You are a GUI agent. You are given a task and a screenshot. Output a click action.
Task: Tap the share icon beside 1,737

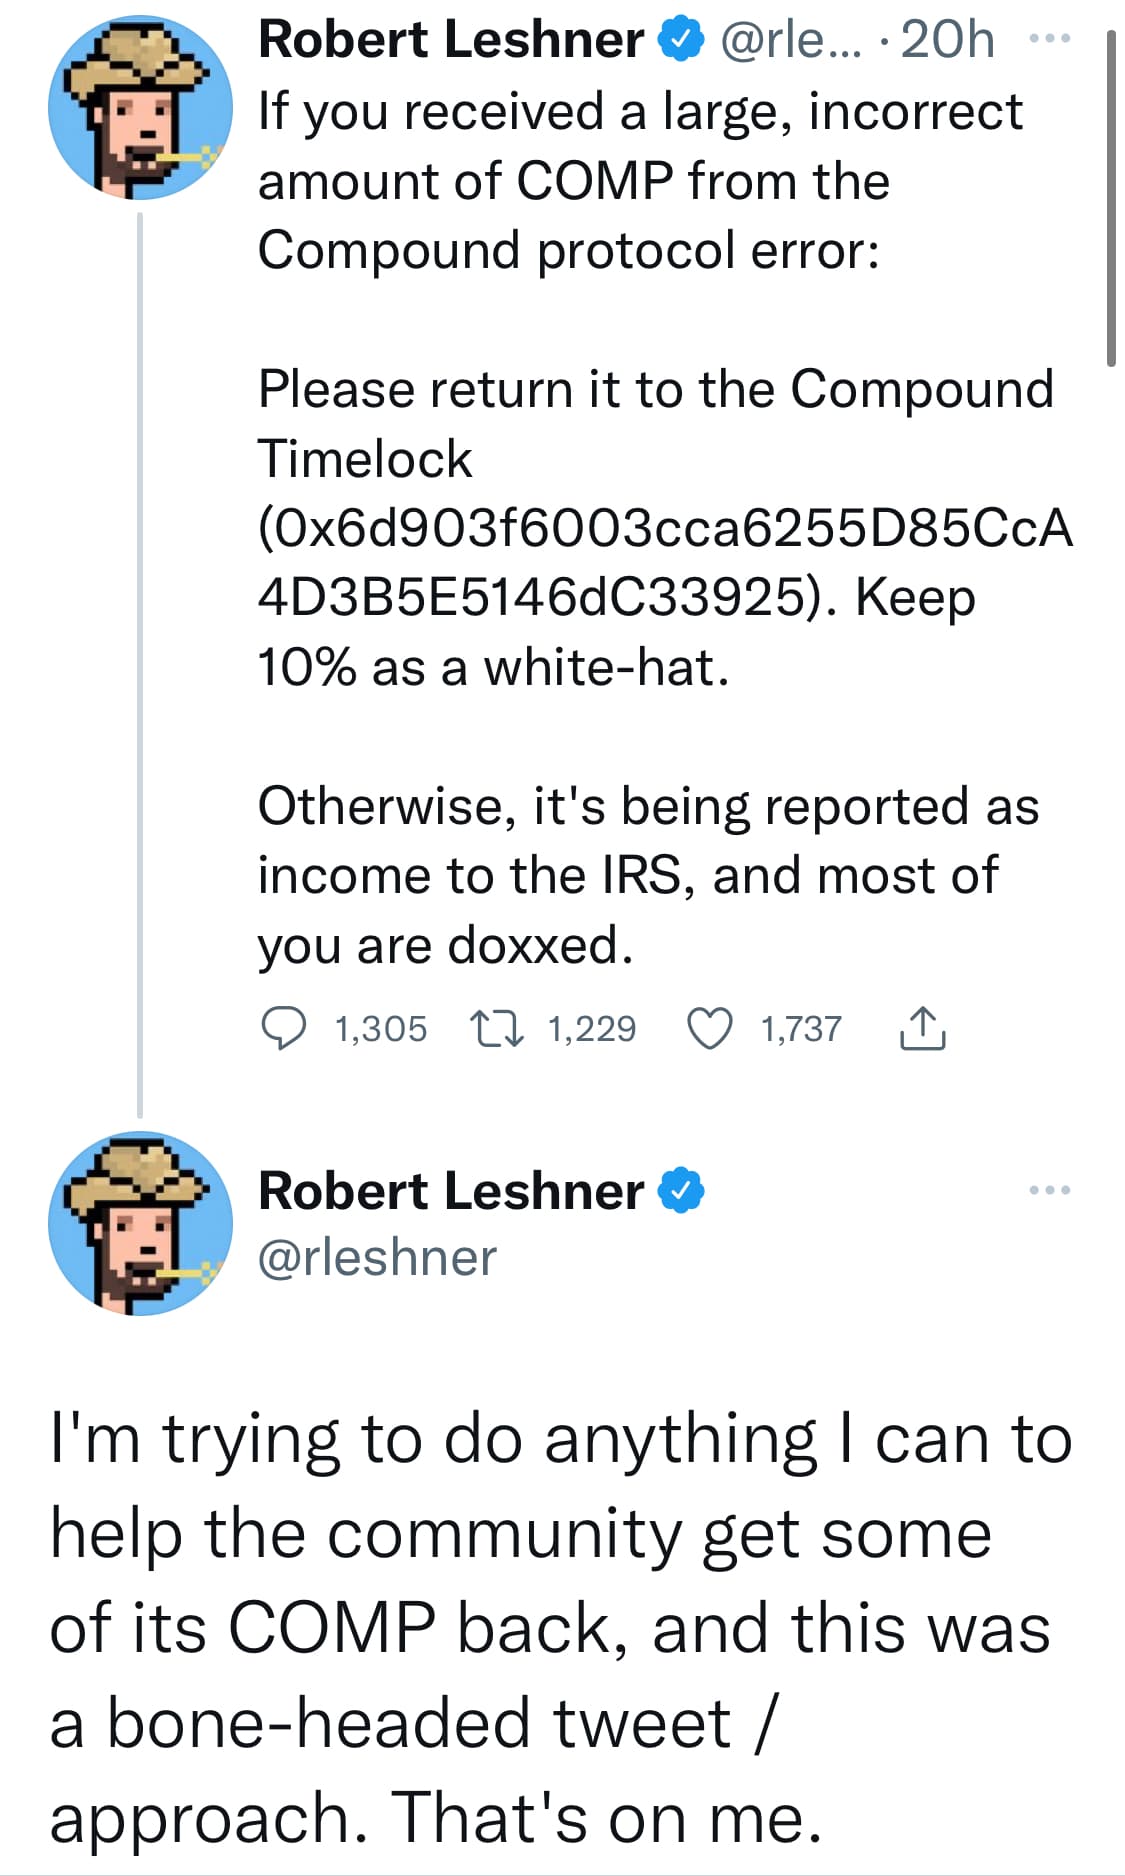(x=922, y=1029)
